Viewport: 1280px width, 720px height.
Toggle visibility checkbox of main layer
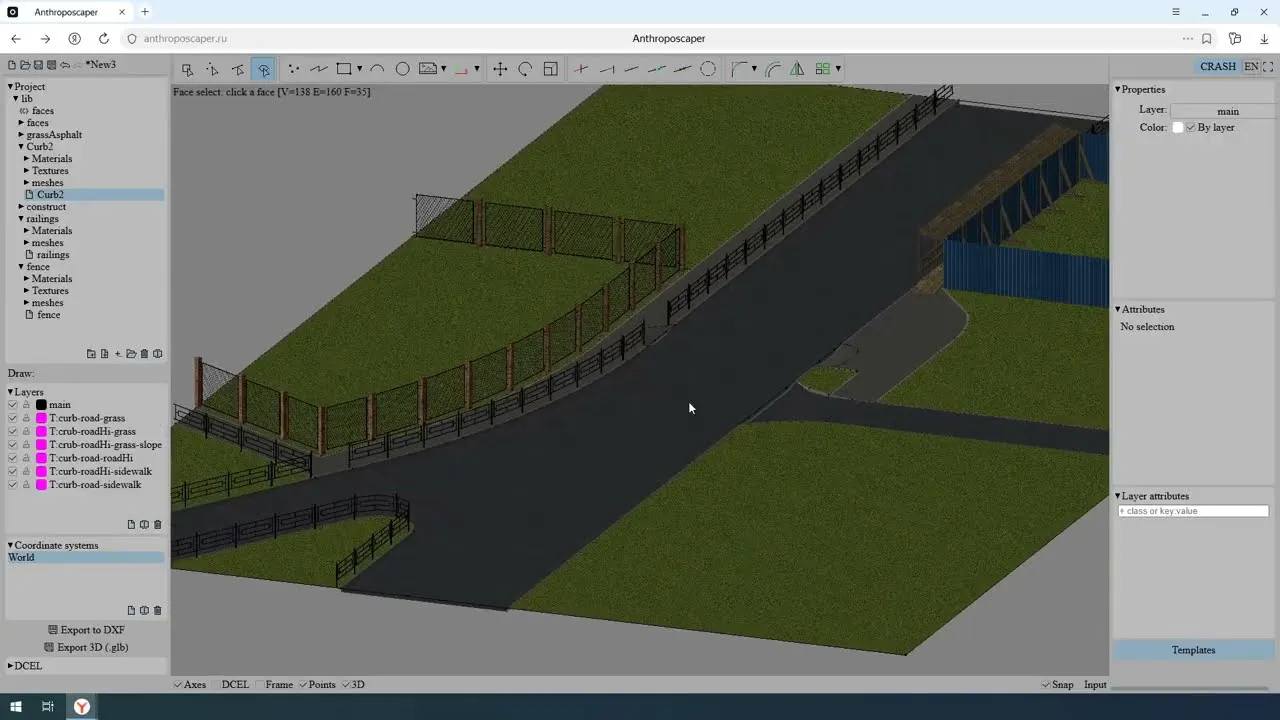click(13, 405)
